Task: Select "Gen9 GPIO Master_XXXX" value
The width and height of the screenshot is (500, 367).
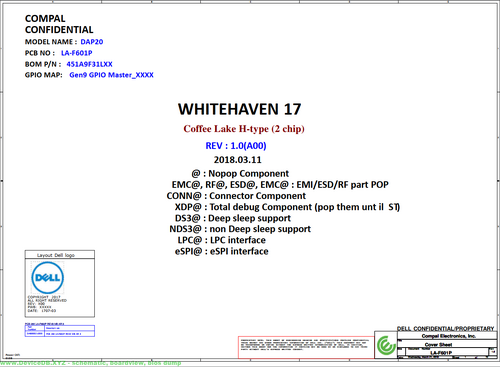Action: click(x=111, y=75)
